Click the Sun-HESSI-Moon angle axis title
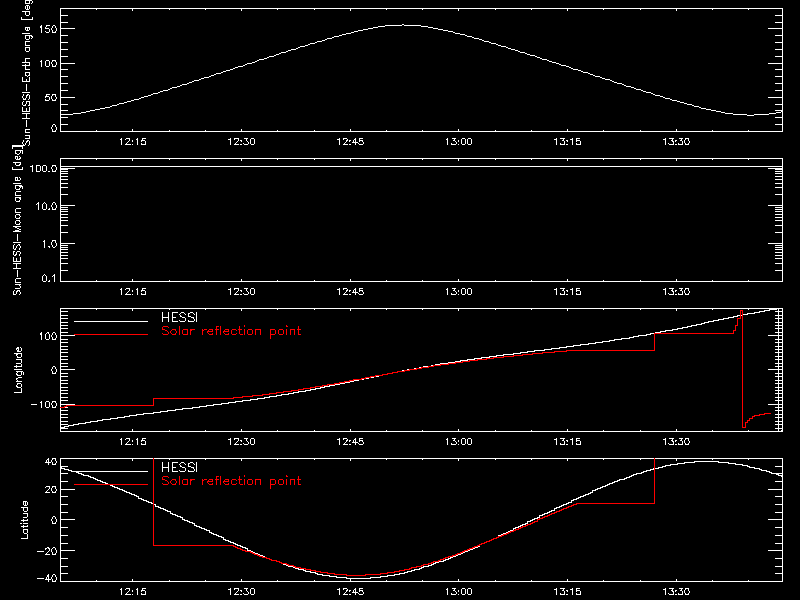 (x=17, y=220)
